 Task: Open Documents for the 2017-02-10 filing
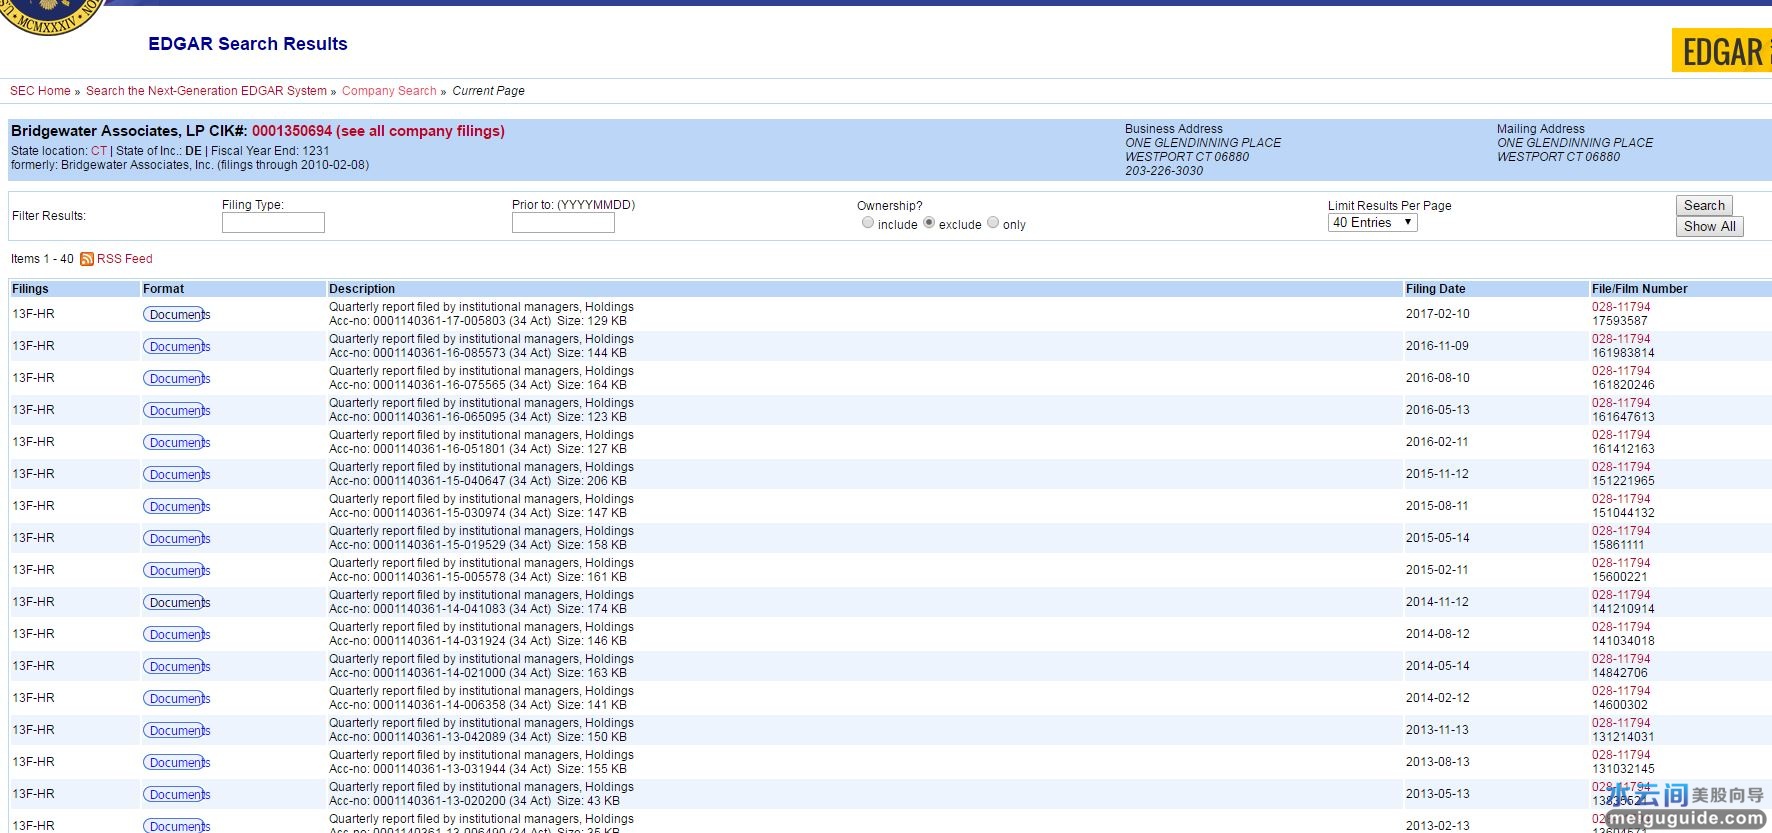(x=177, y=314)
